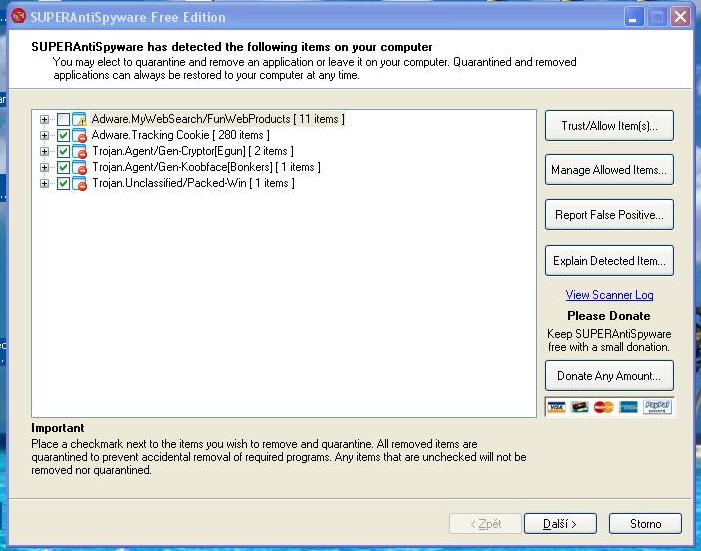
Task: Uncheck the Trojan.Agent/Gen-Koobface[Bonkers] checkbox
Action: [63, 168]
